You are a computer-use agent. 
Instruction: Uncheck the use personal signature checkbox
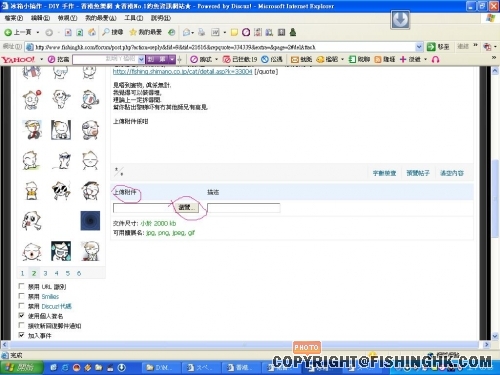pos(21,315)
